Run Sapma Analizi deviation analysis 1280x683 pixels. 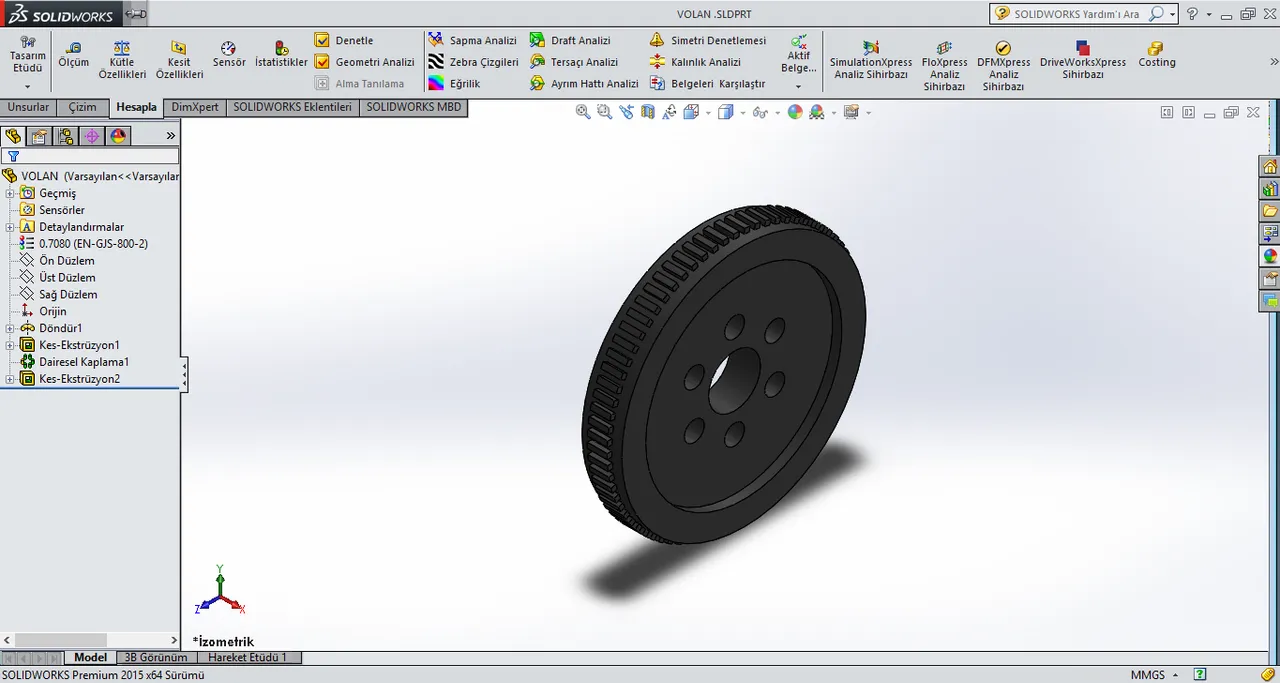tap(472, 40)
